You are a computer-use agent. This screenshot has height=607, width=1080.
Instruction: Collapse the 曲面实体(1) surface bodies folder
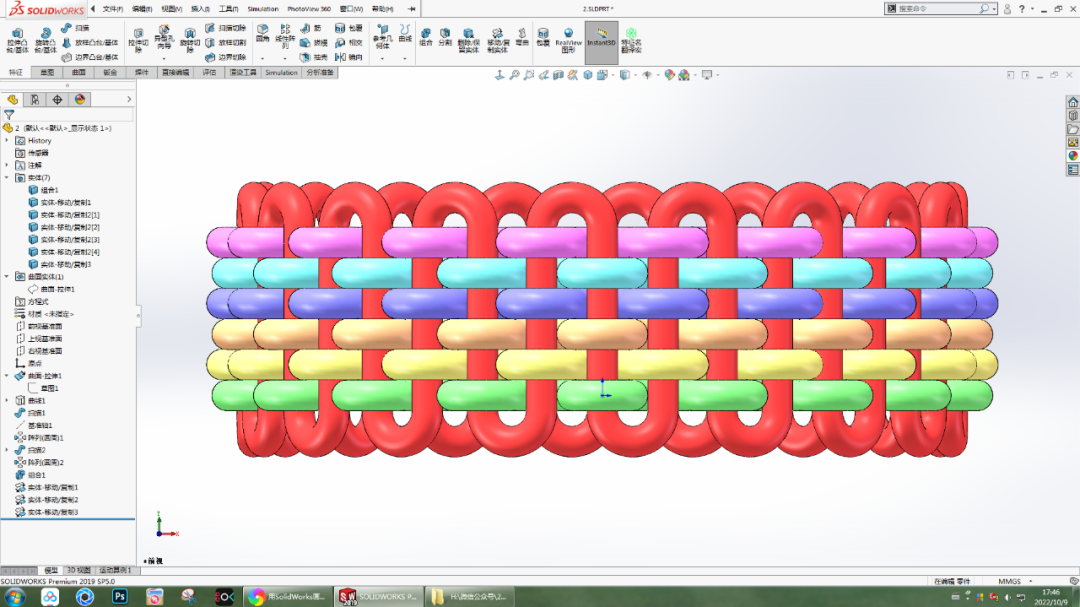[7, 277]
